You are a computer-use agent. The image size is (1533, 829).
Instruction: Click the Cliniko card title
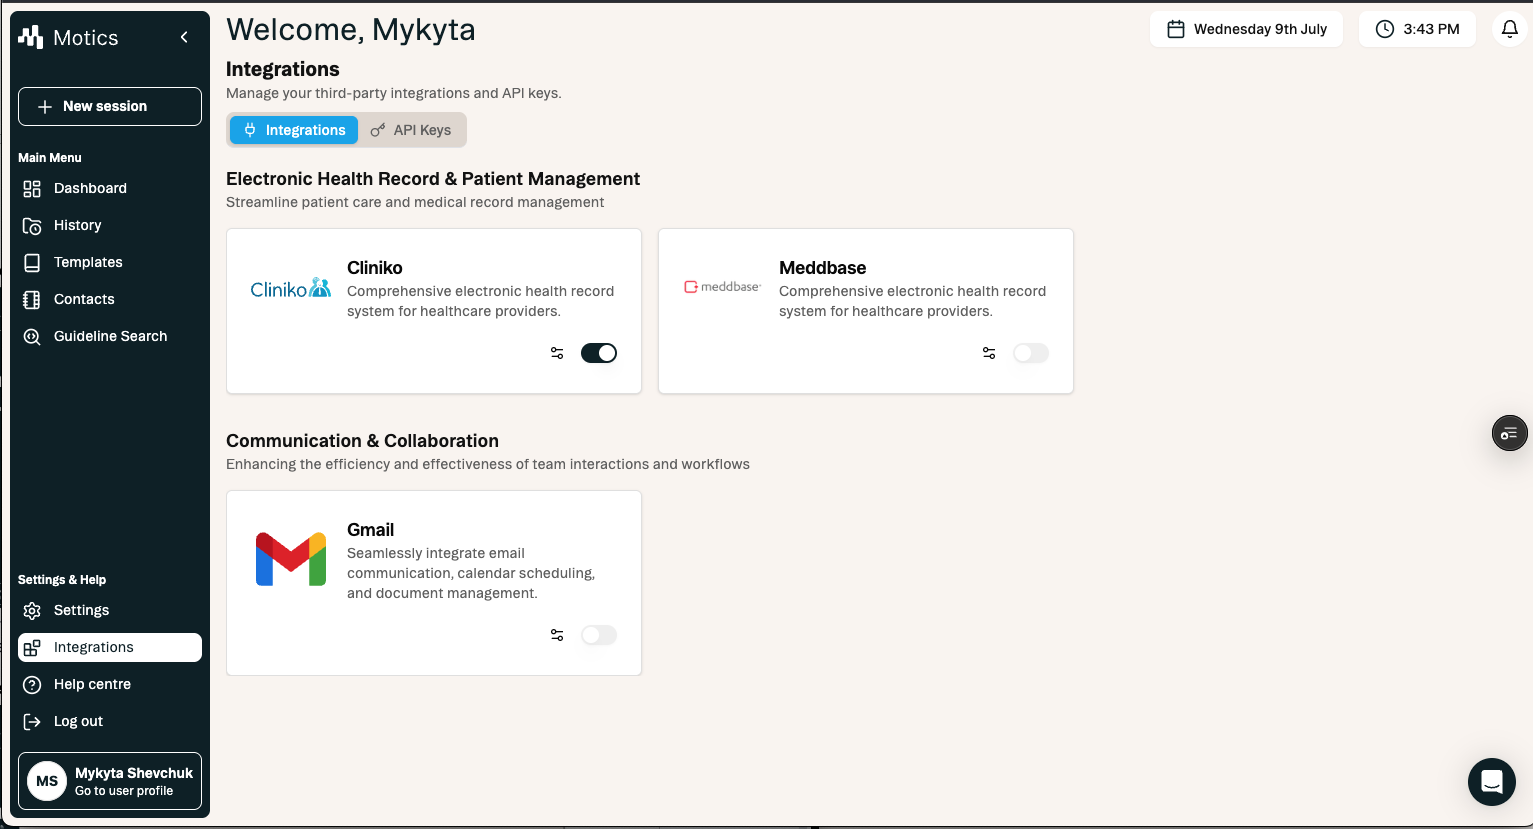click(x=375, y=268)
